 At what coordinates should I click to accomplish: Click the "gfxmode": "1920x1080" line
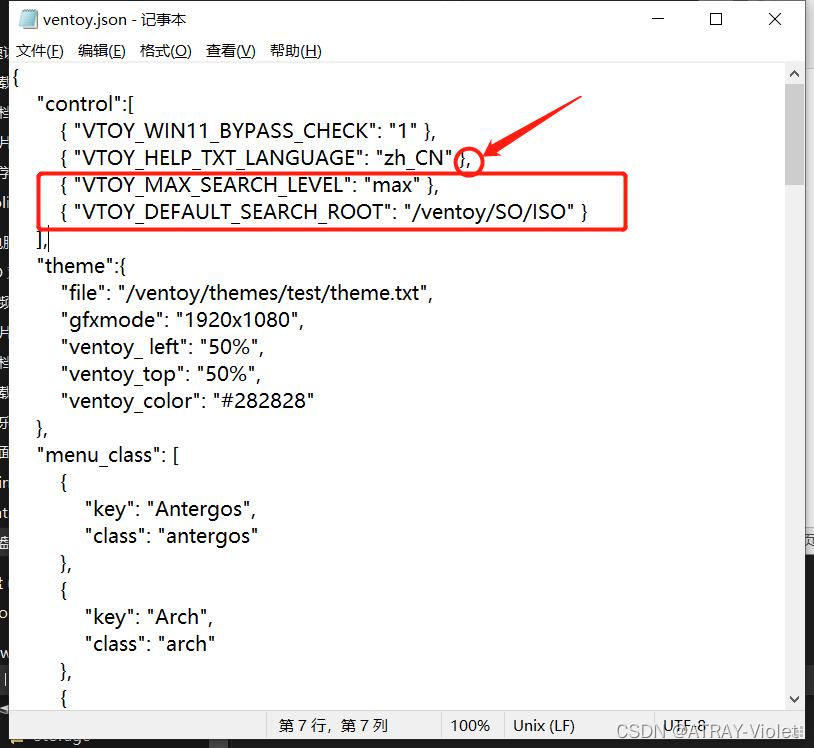(x=182, y=320)
